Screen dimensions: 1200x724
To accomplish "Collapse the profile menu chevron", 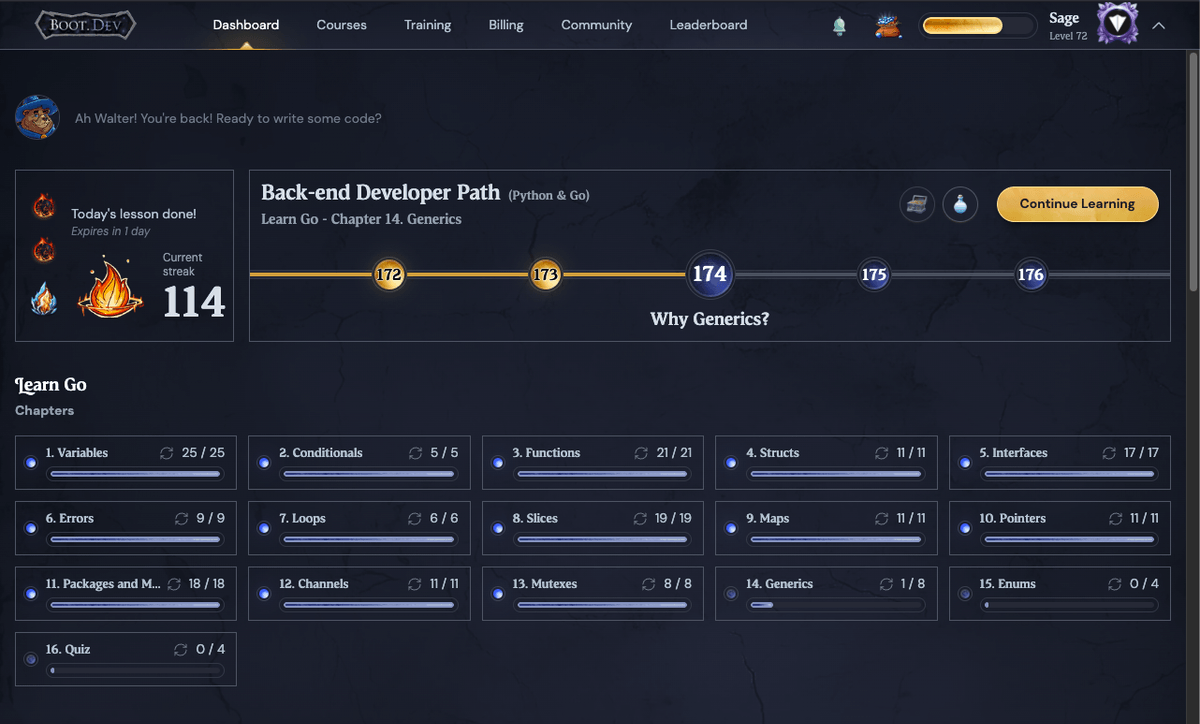I will (1156, 24).
